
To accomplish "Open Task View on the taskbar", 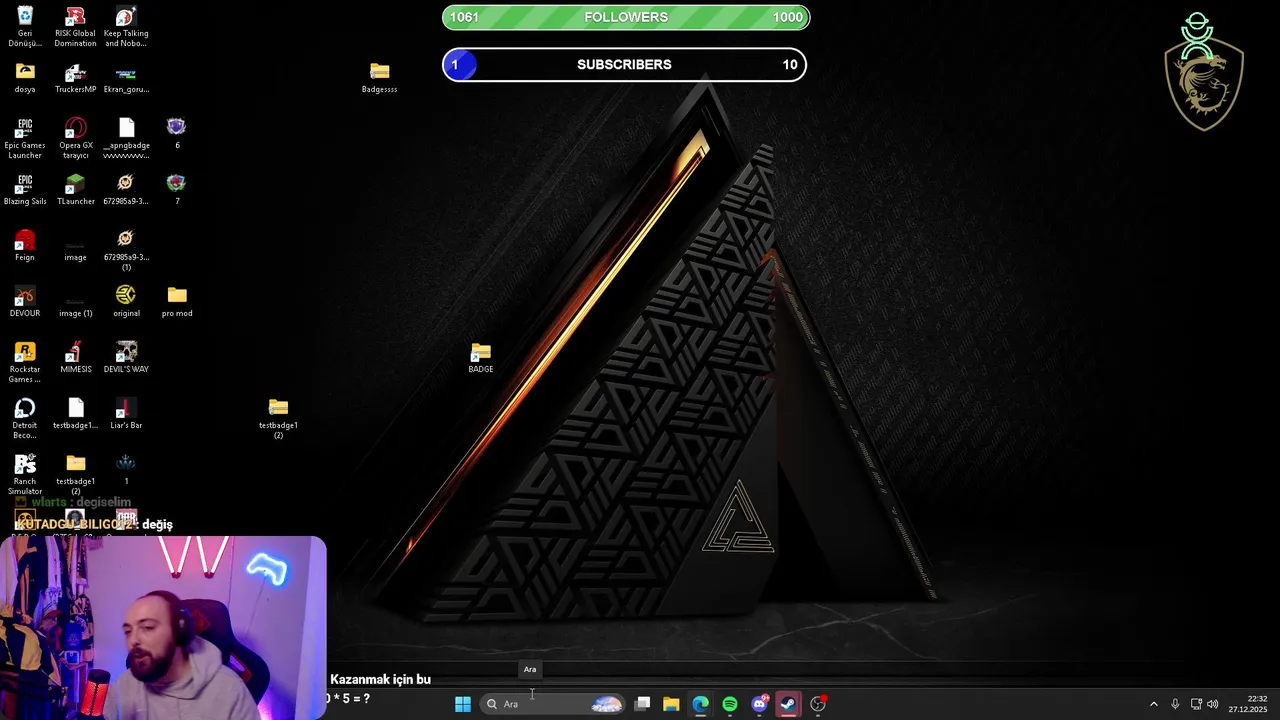I will click(x=643, y=704).
